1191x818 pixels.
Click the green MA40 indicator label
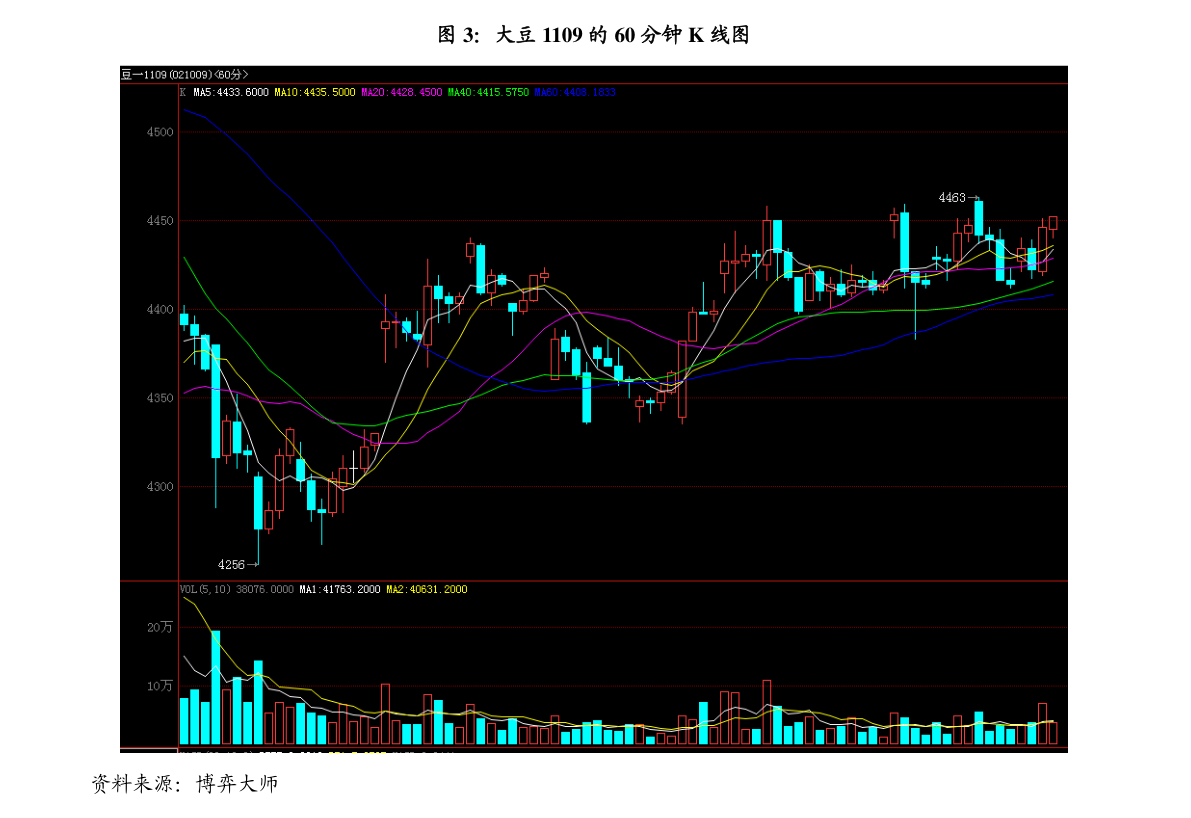(488, 92)
